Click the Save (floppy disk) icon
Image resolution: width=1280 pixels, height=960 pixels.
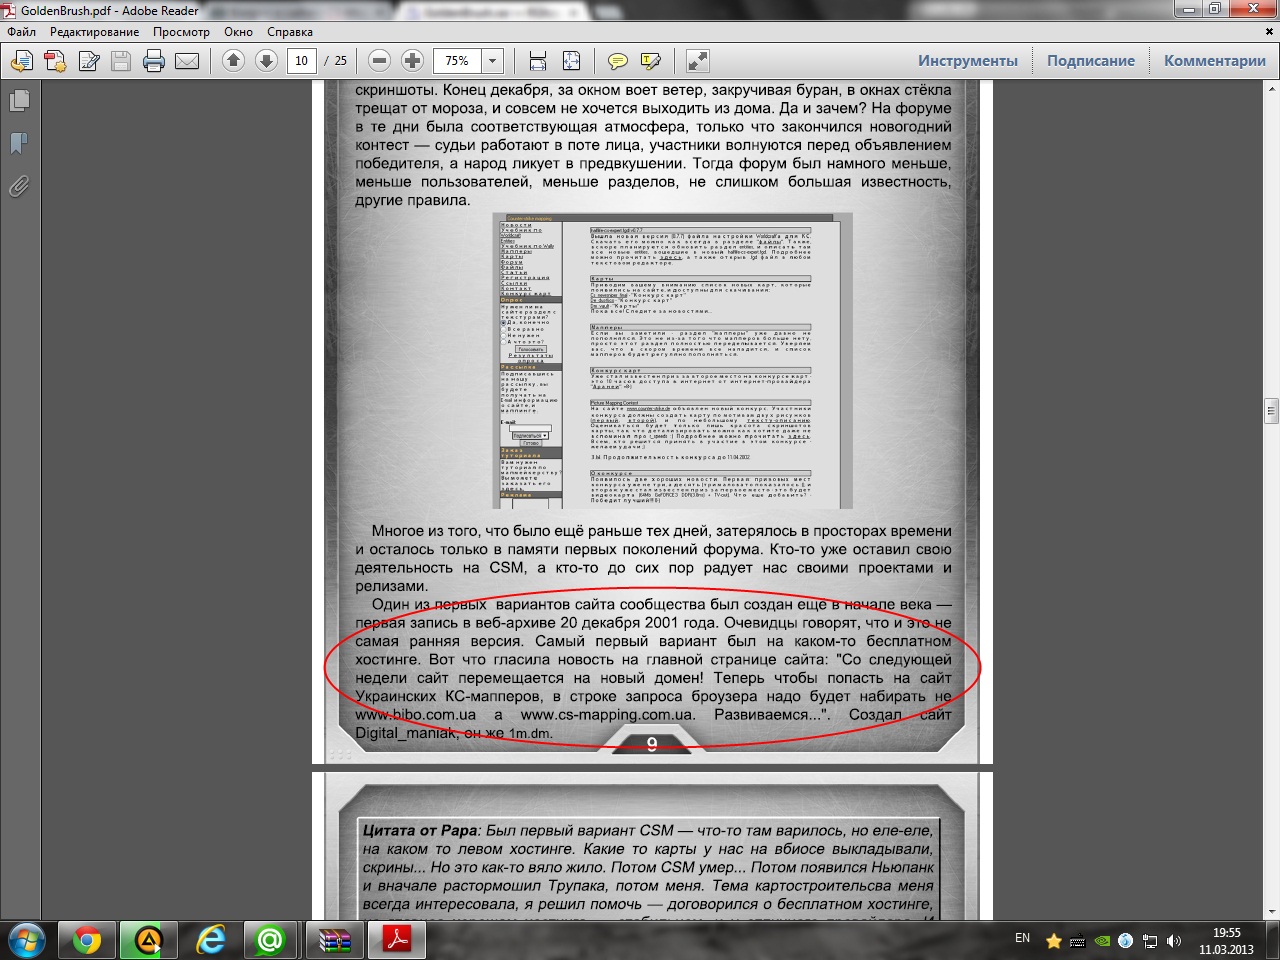pos(121,61)
